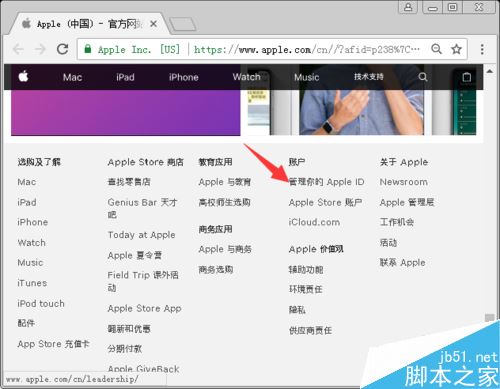Open the site search magnifier icon
Viewport: 500px width, 389px height.
(x=423, y=77)
